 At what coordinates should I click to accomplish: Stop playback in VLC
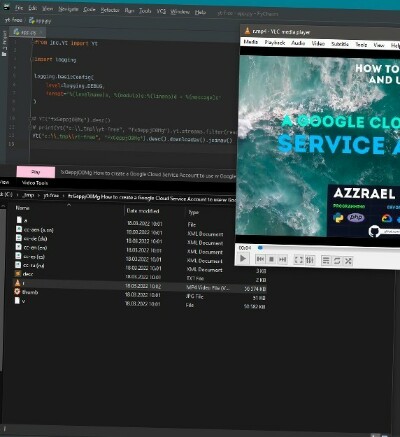271,259
